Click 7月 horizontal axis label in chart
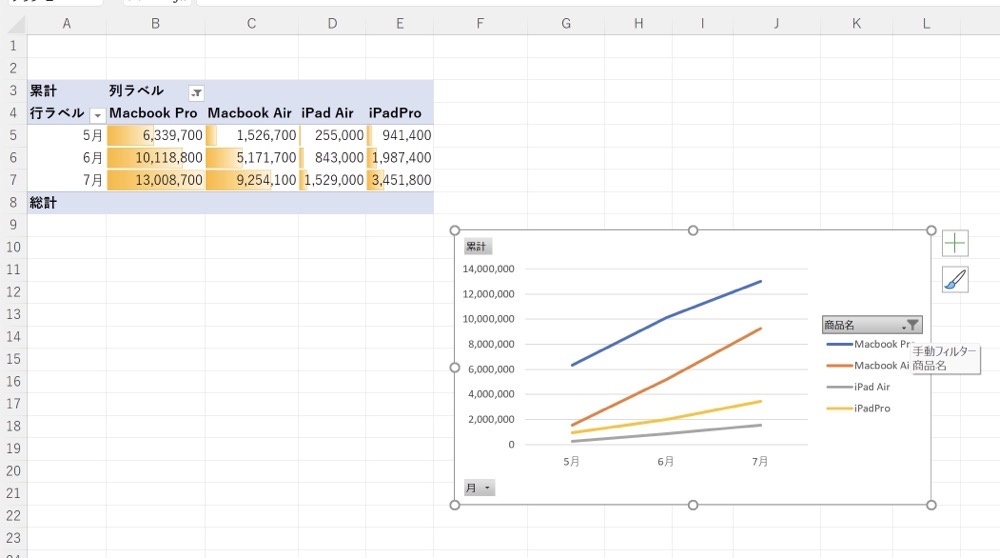This screenshot has width=1000, height=558. point(760,461)
